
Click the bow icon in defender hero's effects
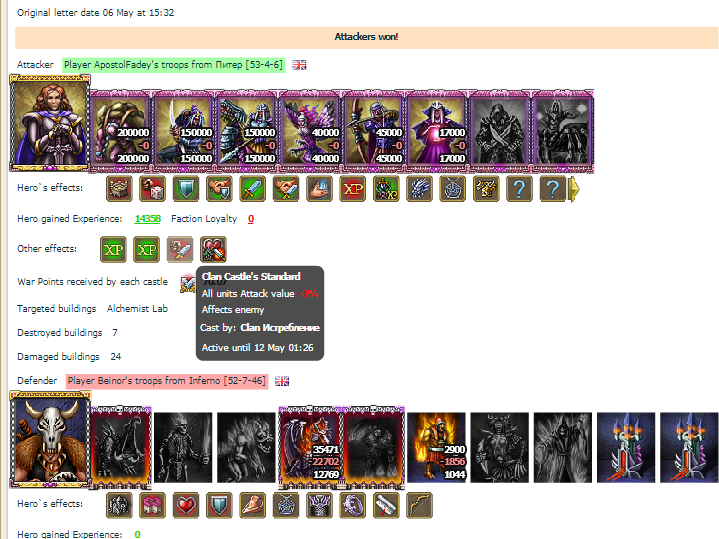(419, 506)
